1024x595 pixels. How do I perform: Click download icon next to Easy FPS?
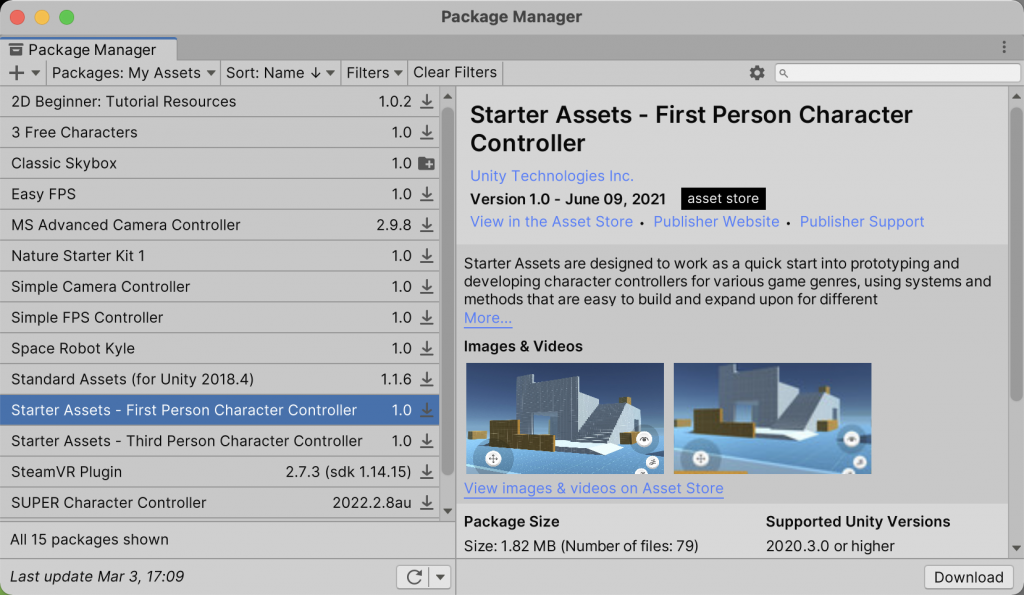pyautogui.click(x=427, y=194)
